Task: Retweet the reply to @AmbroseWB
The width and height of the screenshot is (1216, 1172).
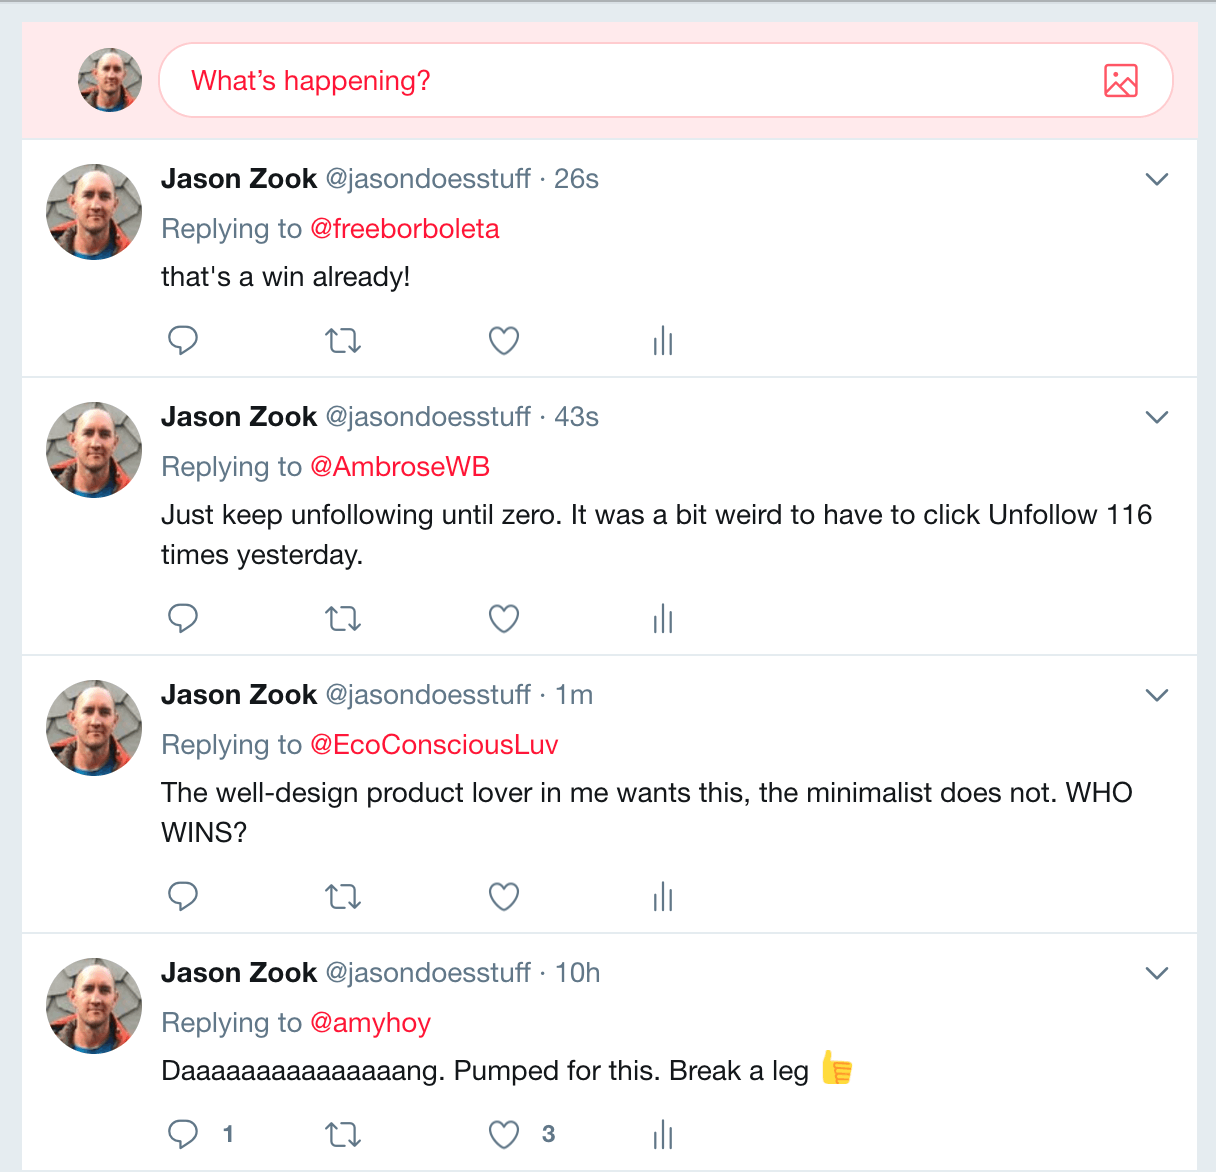Action: coord(343,618)
